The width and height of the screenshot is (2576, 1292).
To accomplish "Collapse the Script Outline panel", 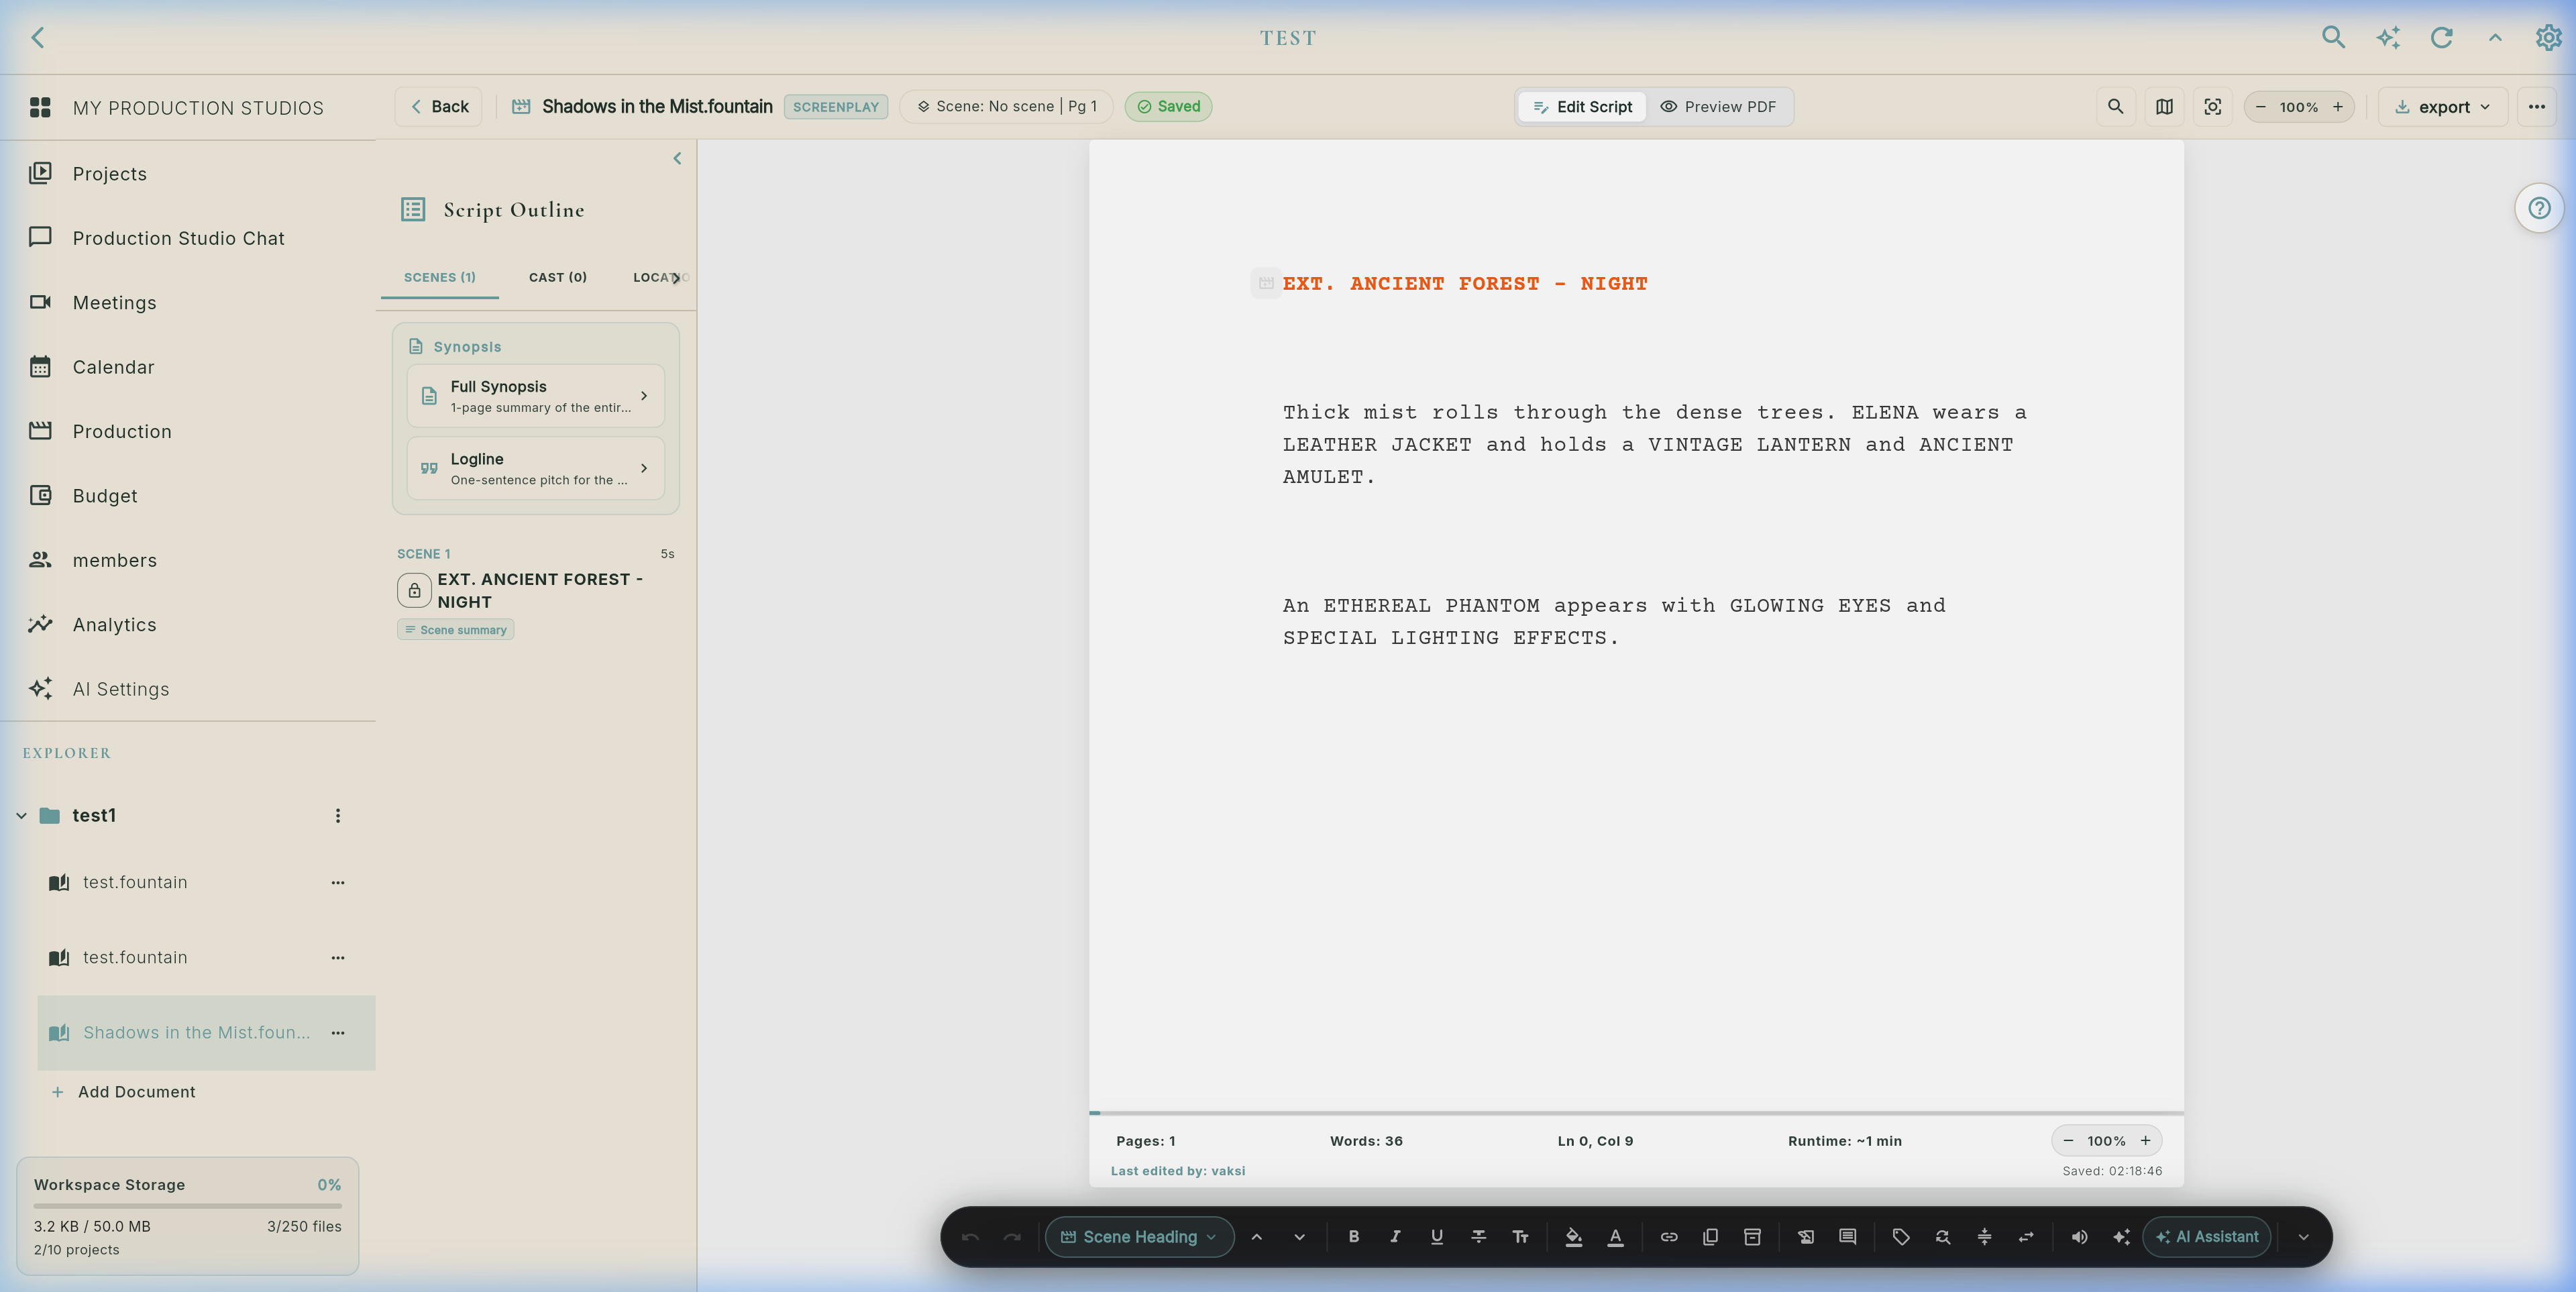I will pyautogui.click(x=677, y=158).
